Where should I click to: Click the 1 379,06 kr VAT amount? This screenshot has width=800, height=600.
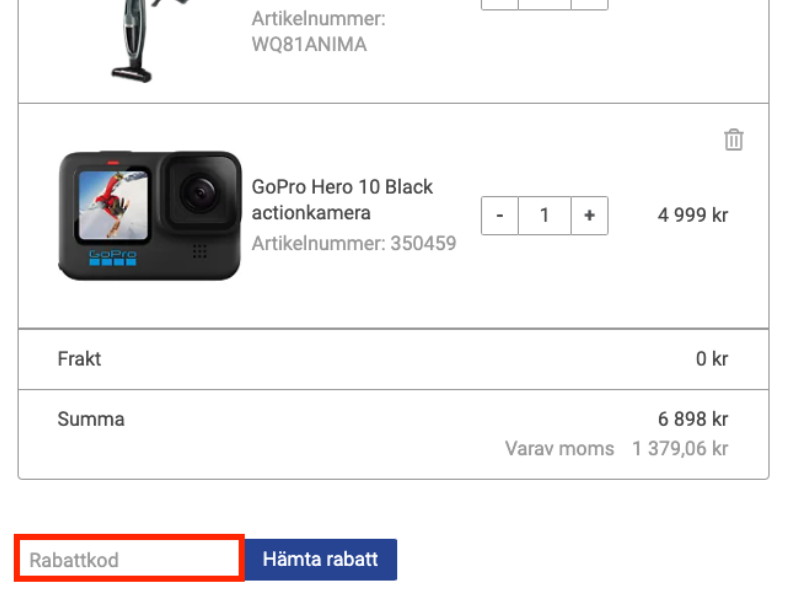click(x=680, y=449)
